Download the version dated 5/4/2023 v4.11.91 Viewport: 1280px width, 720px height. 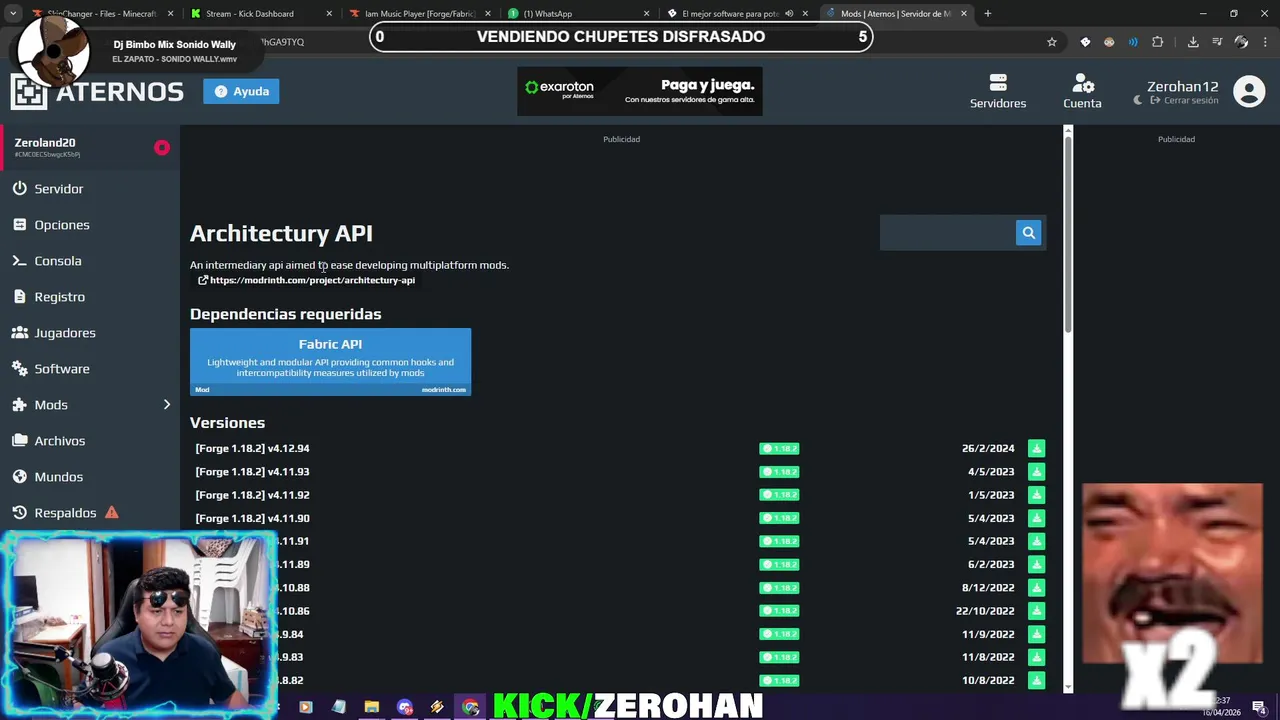point(1036,541)
